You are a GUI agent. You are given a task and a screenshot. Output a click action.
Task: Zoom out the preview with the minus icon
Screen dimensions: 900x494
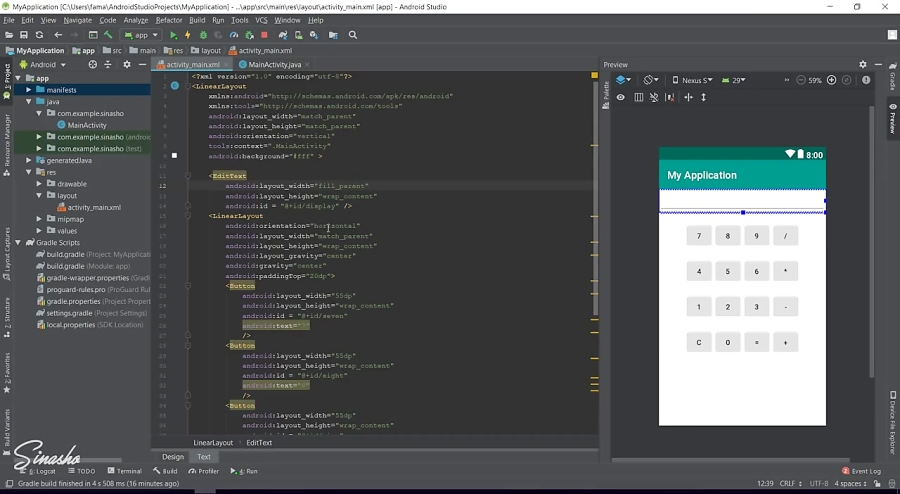[799, 80]
